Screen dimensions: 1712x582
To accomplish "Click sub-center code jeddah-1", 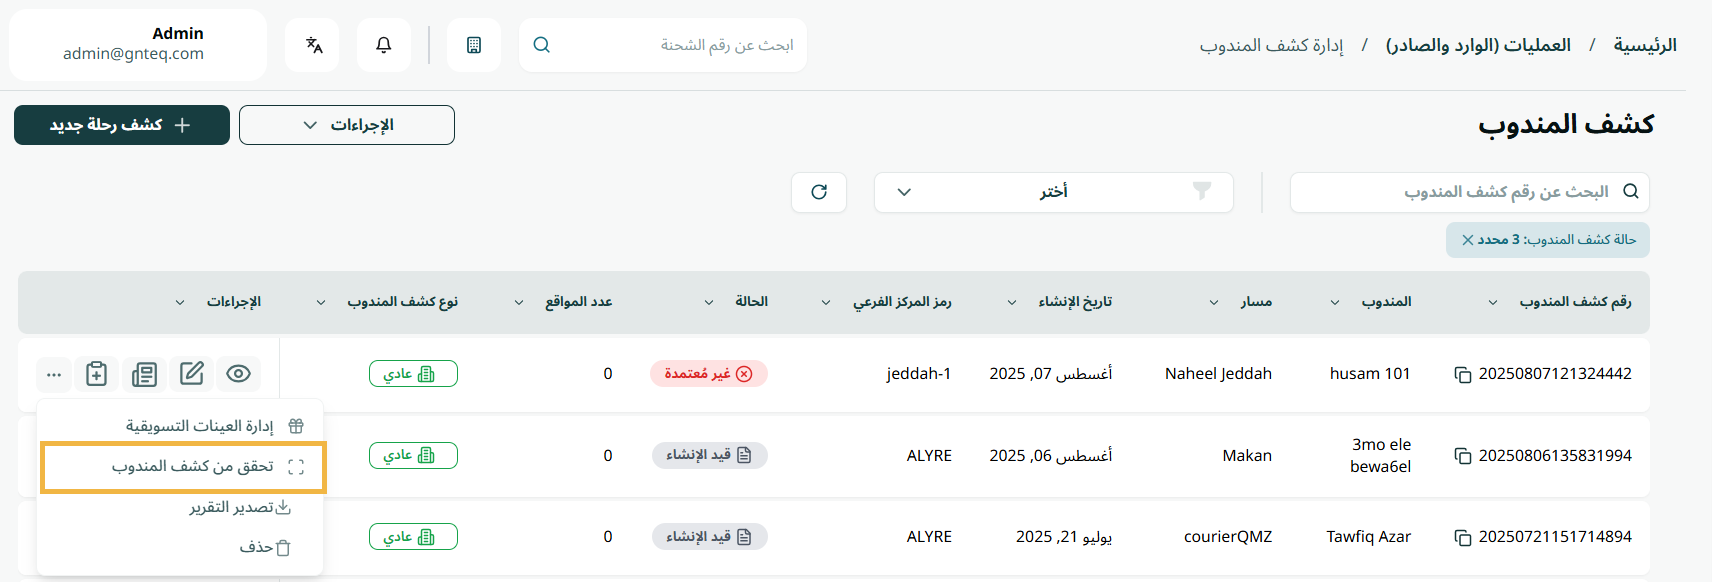I will [x=919, y=374].
